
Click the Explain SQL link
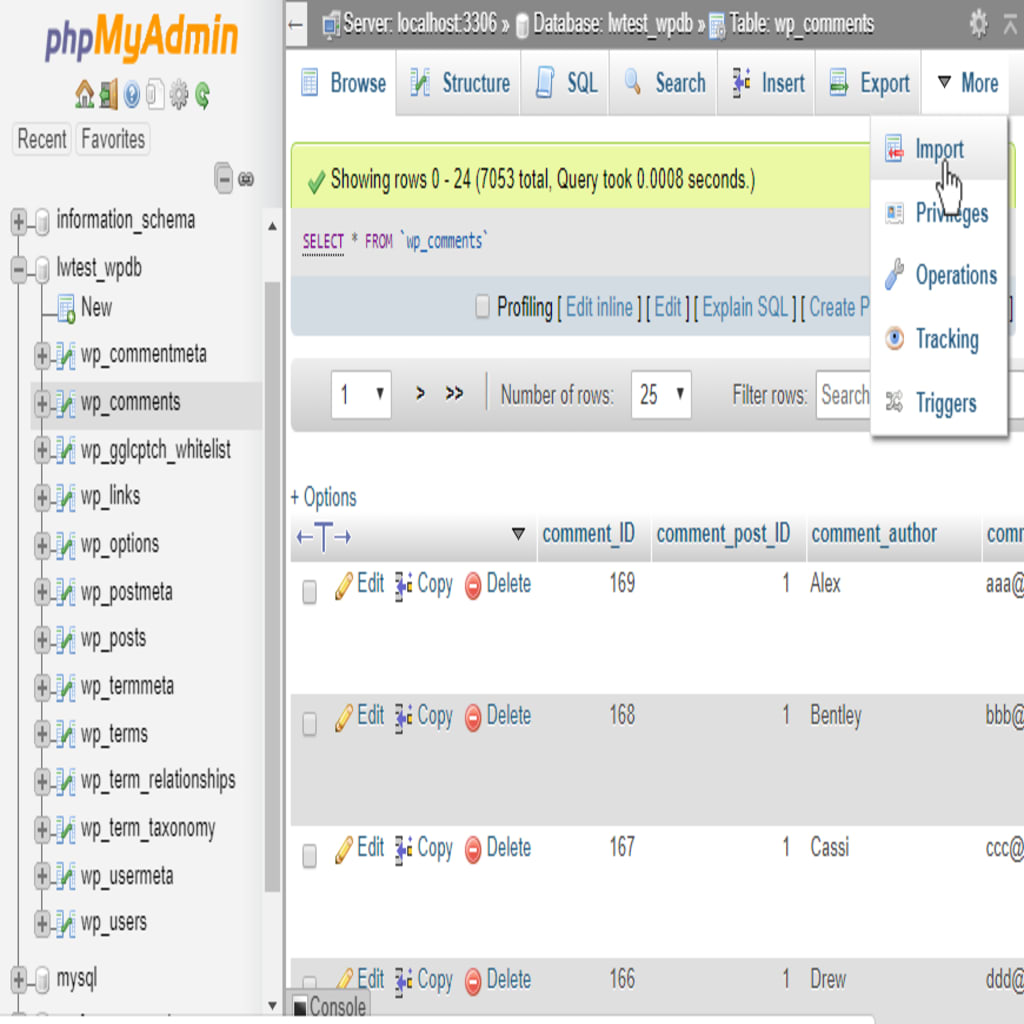745,306
